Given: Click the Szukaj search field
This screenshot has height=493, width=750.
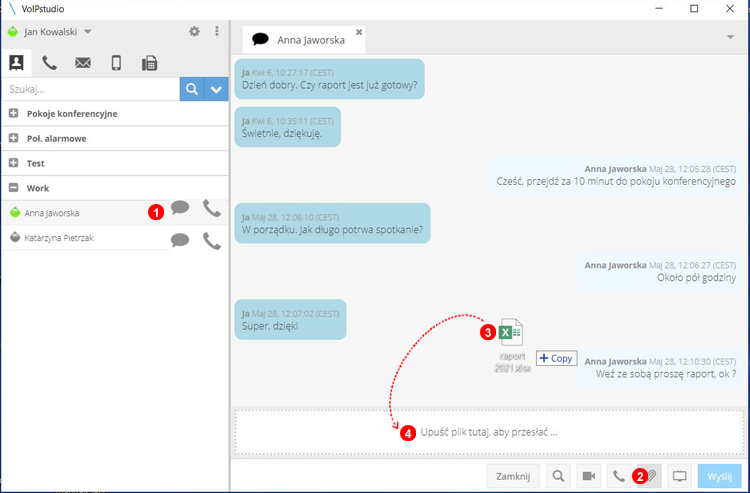Looking at the screenshot, I should 90,90.
